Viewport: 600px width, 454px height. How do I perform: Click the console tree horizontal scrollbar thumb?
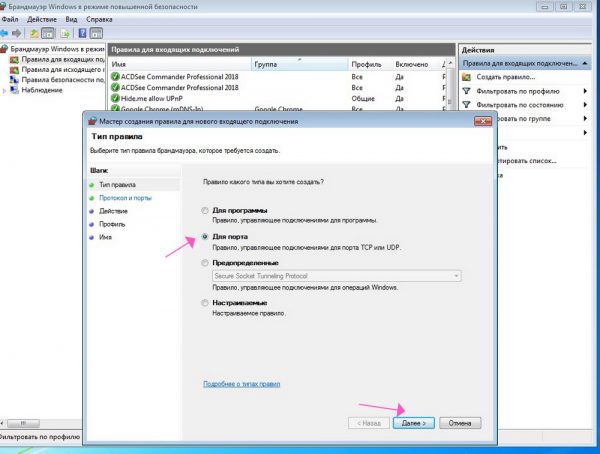[x=24, y=423]
